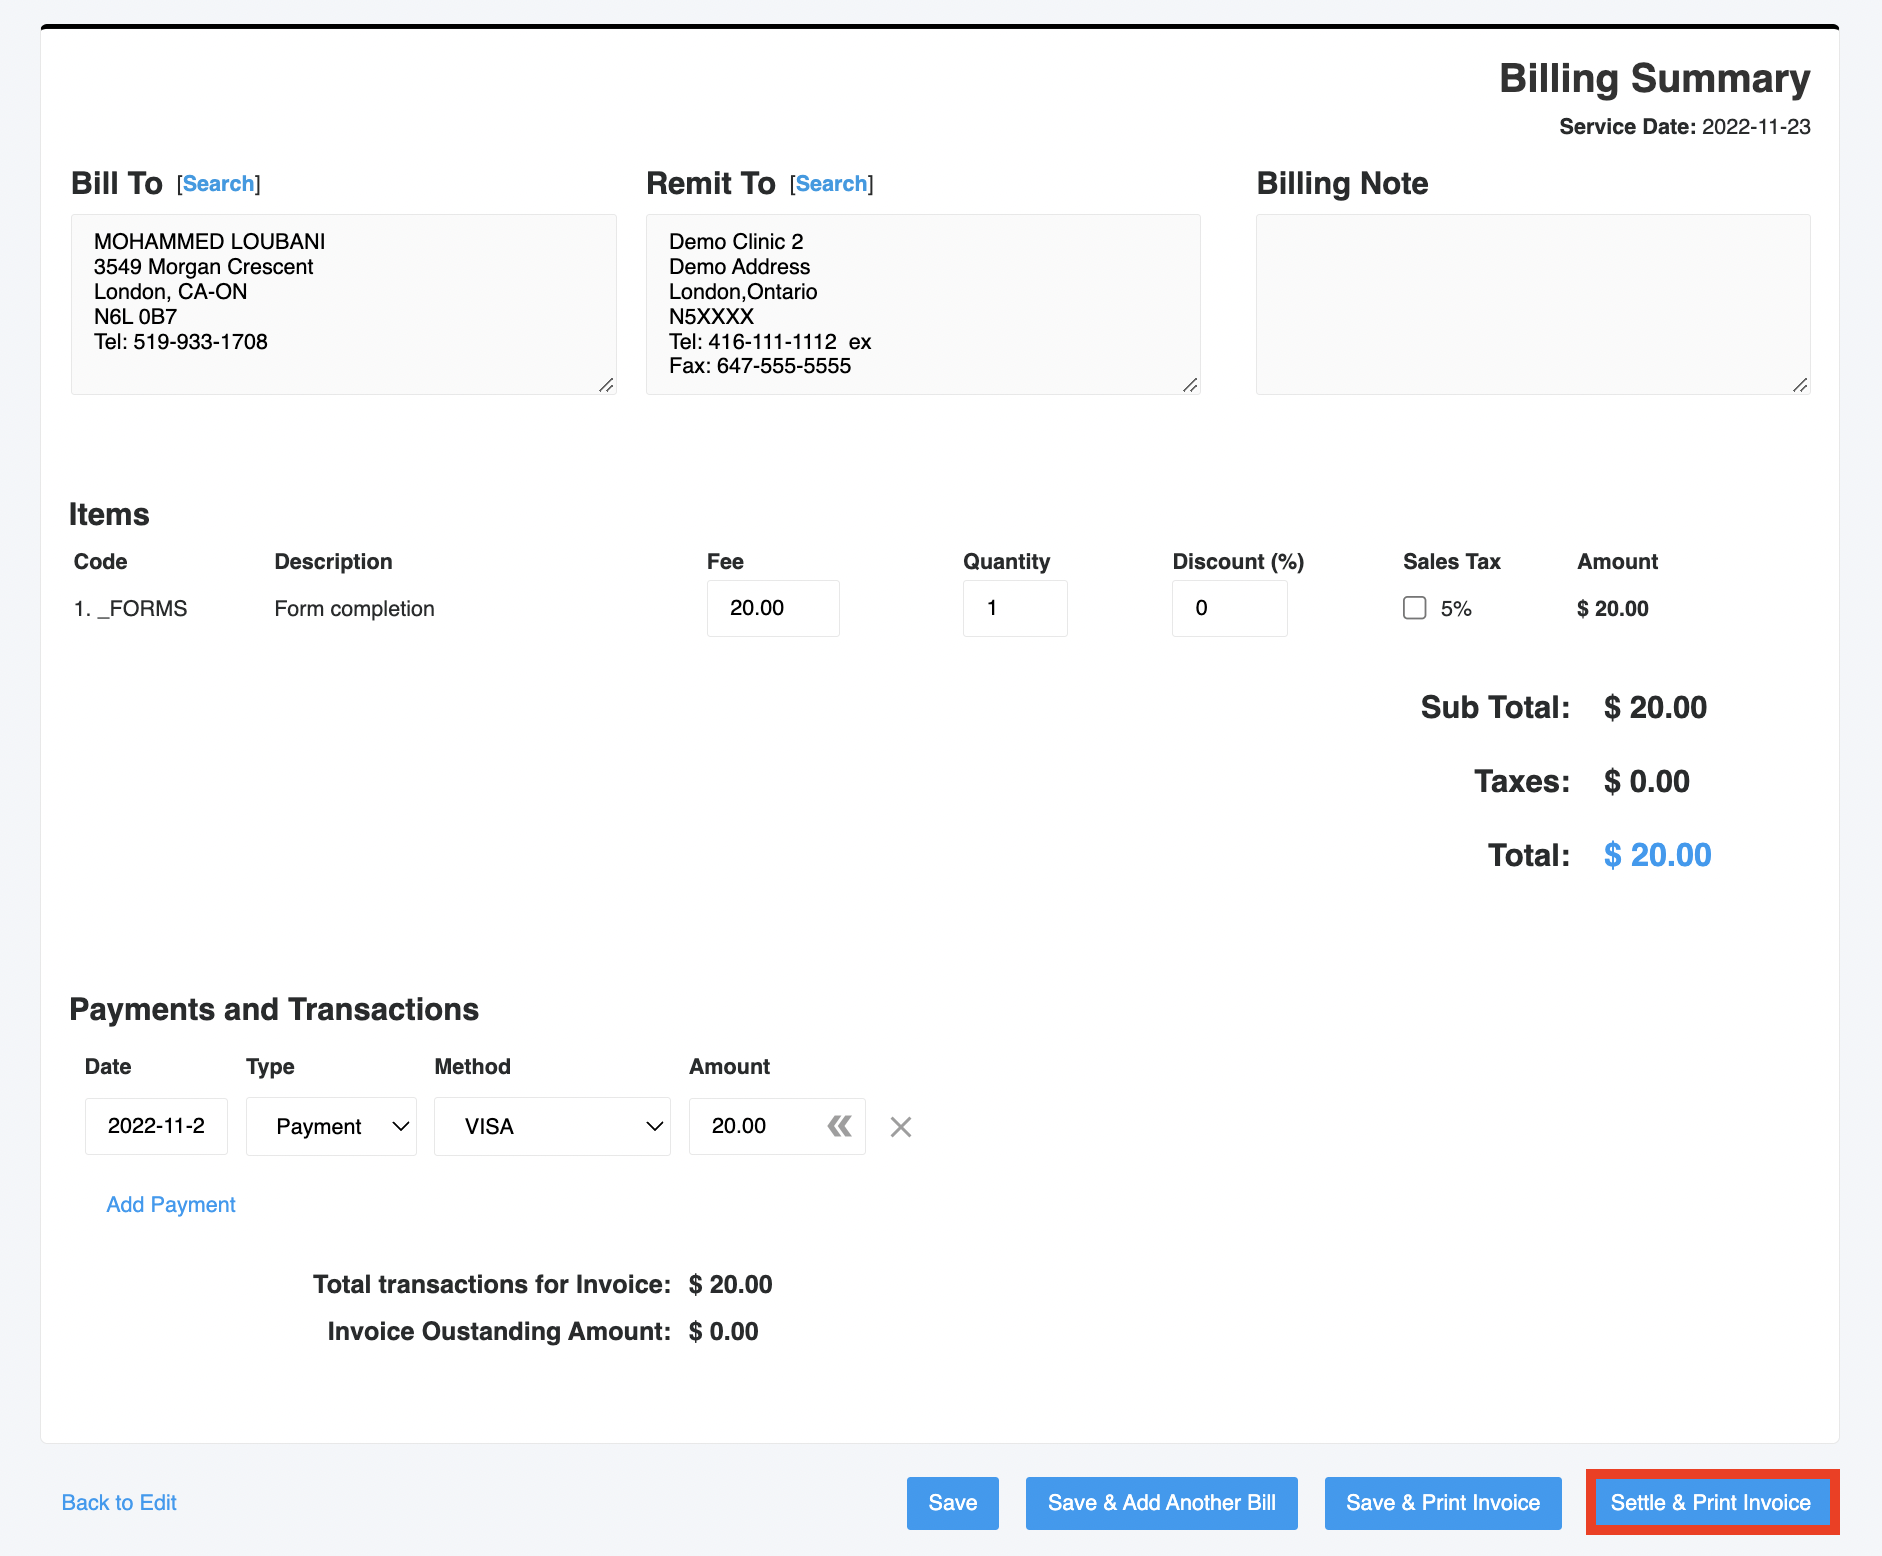Click the Settle & Print Invoice button

coord(1711,1502)
